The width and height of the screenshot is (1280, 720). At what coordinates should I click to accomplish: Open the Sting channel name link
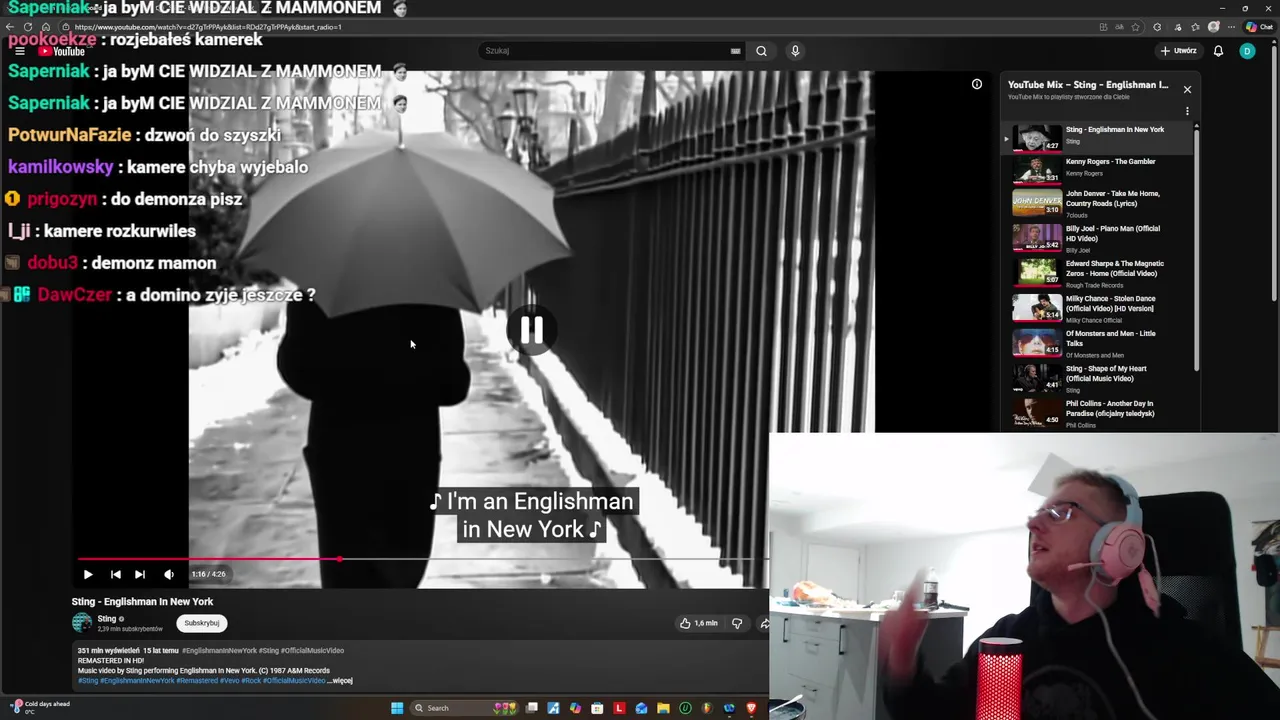pos(107,619)
